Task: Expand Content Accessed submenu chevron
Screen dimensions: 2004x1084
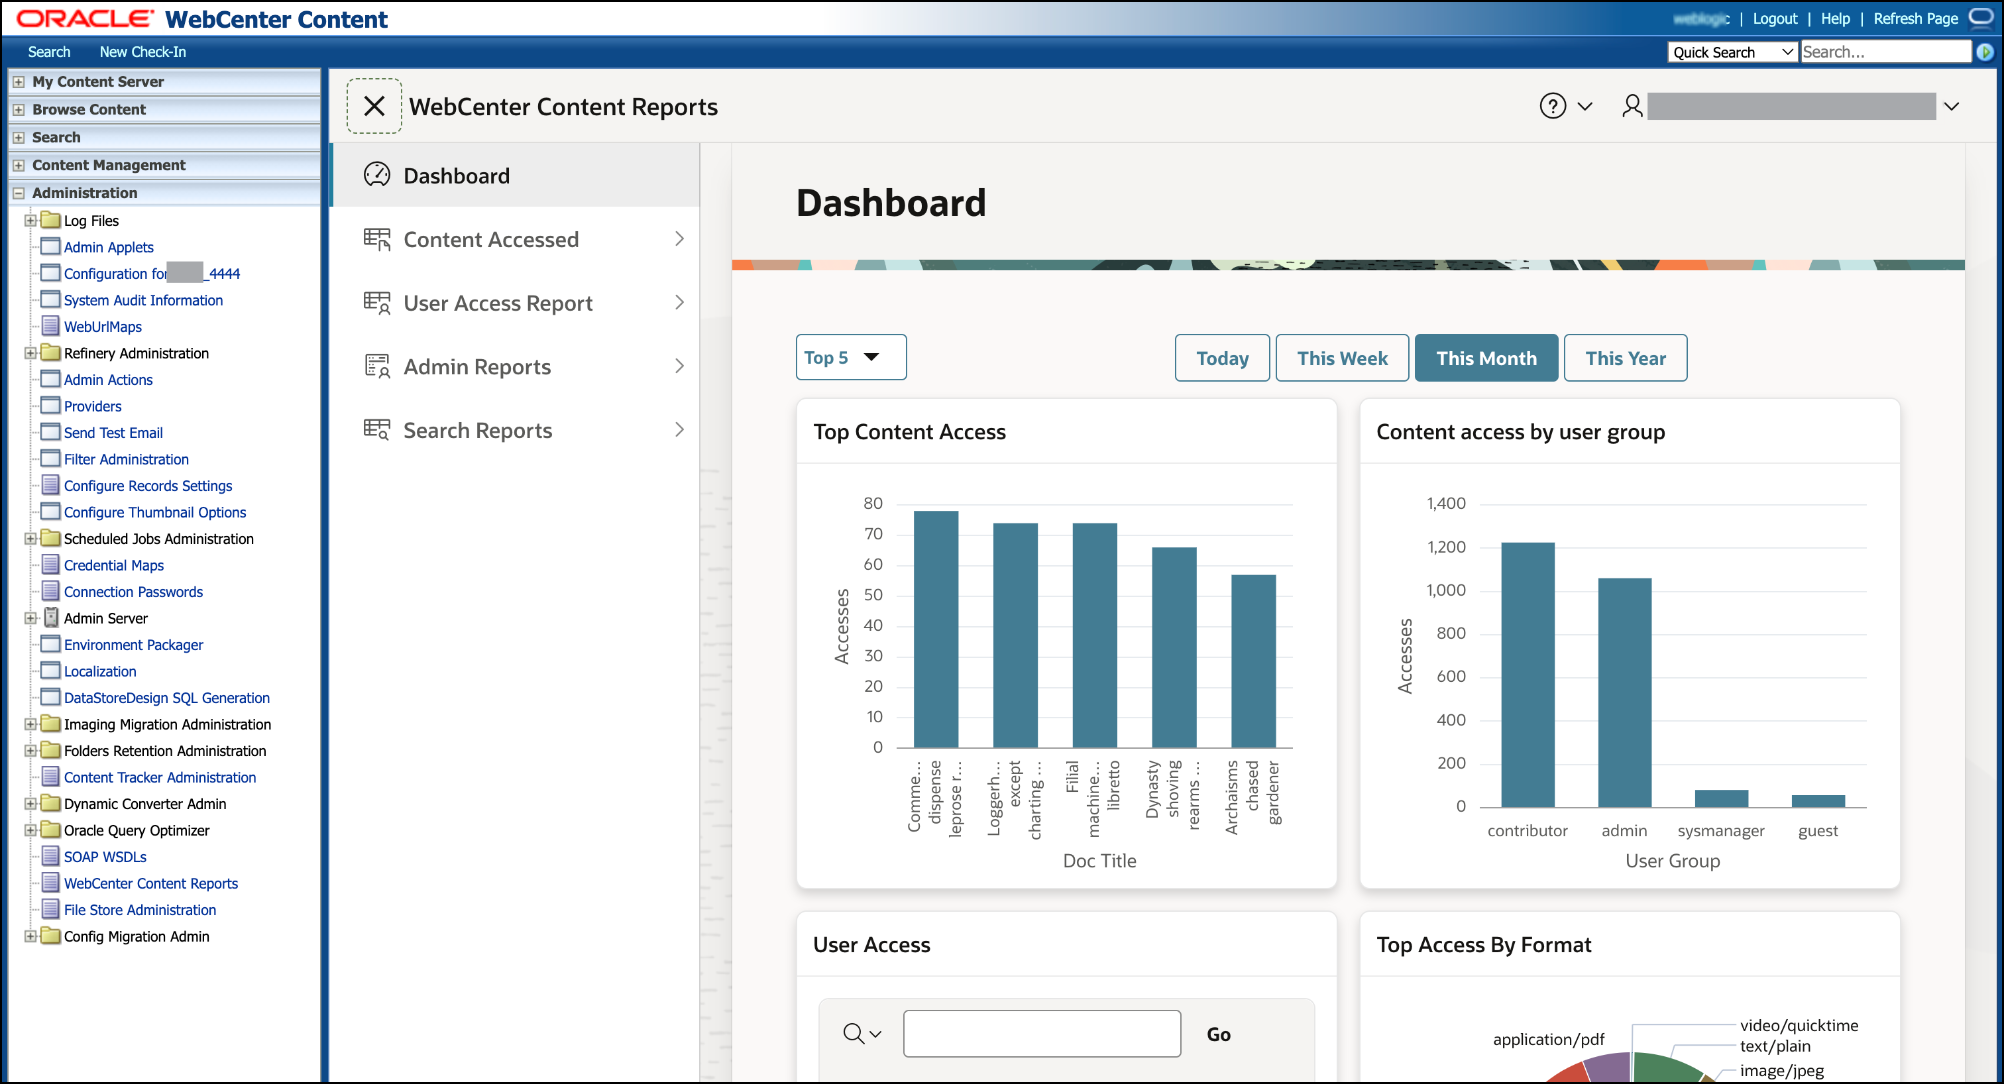Action: (679, 238)
